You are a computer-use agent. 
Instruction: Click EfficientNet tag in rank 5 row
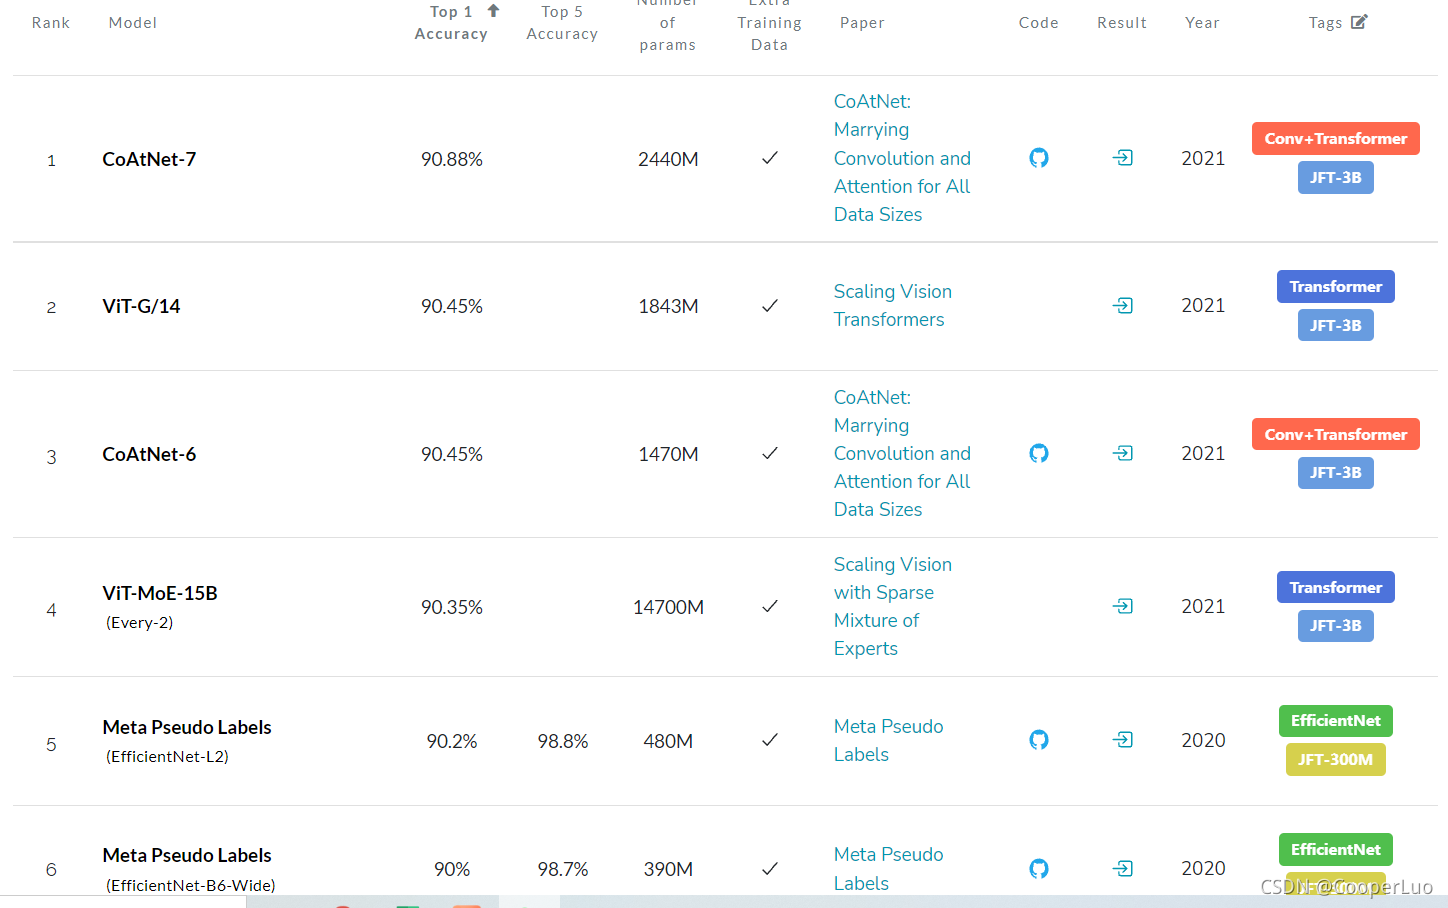pyautogui.click(x=1335, y=720)
